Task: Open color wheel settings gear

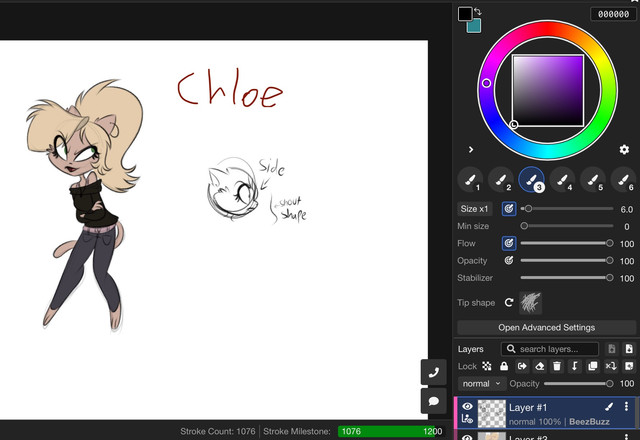Action: [x=624, y=149]
